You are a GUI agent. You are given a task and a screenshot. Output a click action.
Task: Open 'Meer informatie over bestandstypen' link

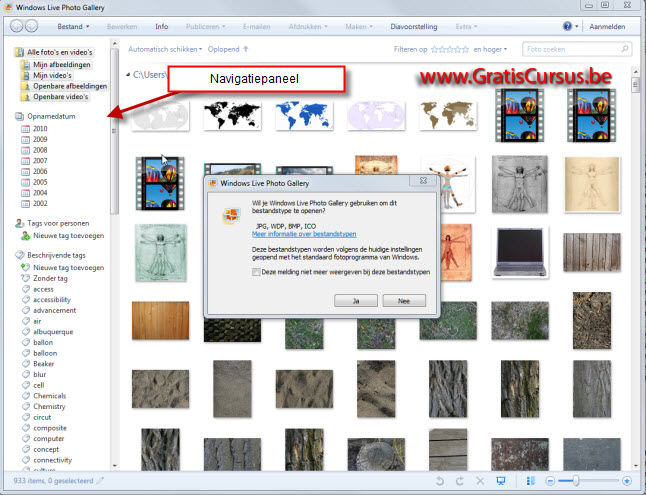pos(304,234)
